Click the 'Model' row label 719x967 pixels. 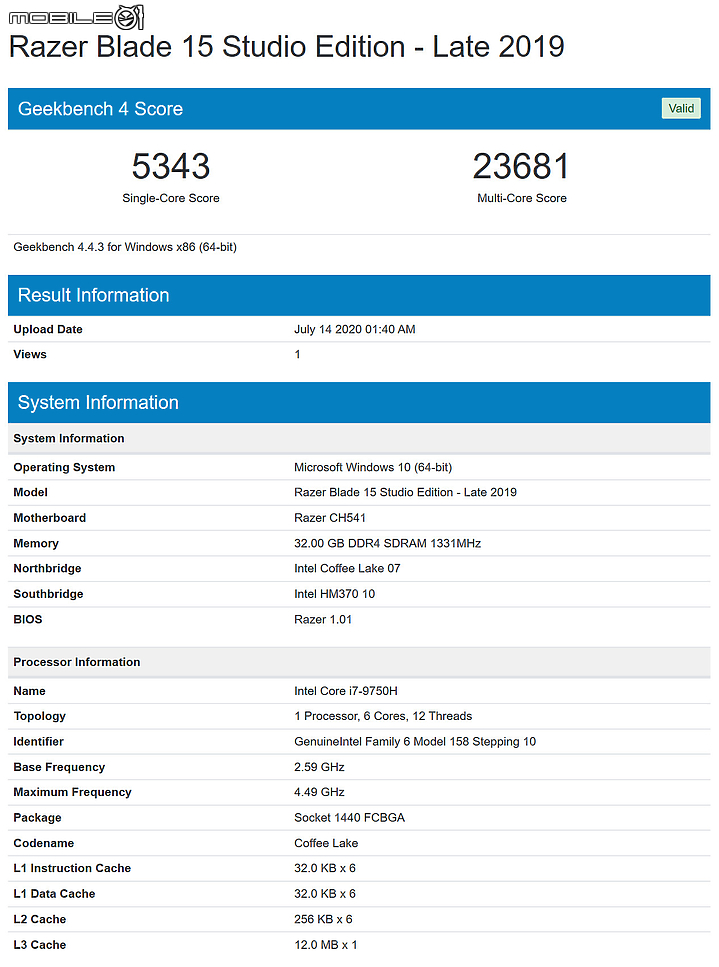pyautogui.click(x=31, y=492)
